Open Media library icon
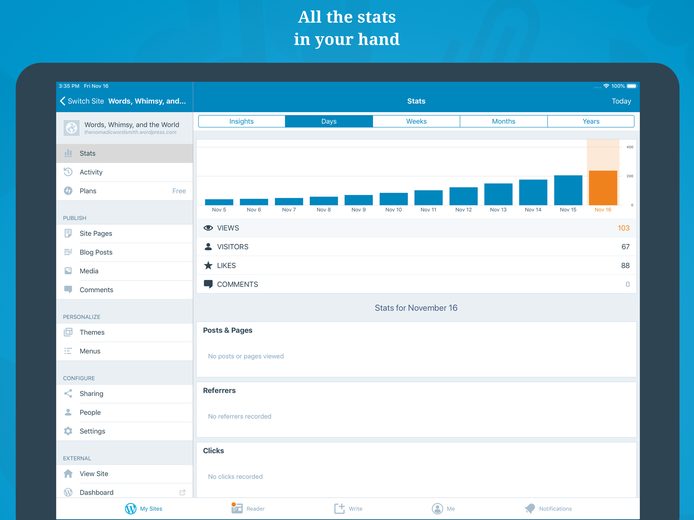The width and height of the screenshot is (694, 520). [68, 270]
